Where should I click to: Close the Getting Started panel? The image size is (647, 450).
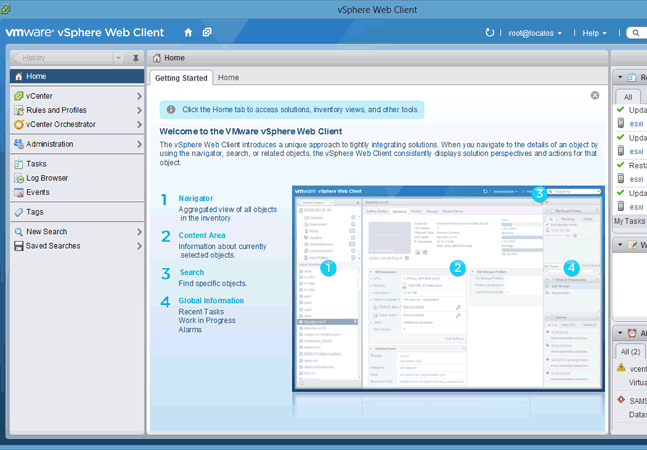click(x=595, y=95)
